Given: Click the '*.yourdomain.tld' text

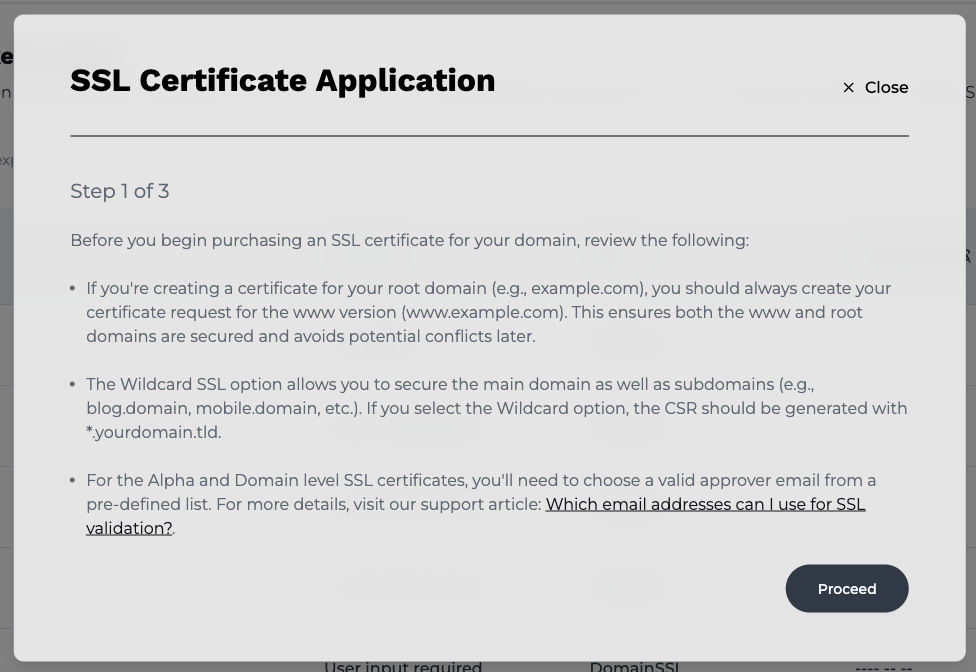Looking at the screenshot, I should [x=154, y=432].
